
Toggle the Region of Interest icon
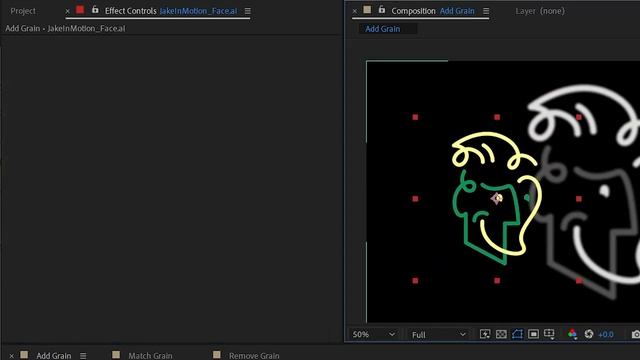point(533,334)
